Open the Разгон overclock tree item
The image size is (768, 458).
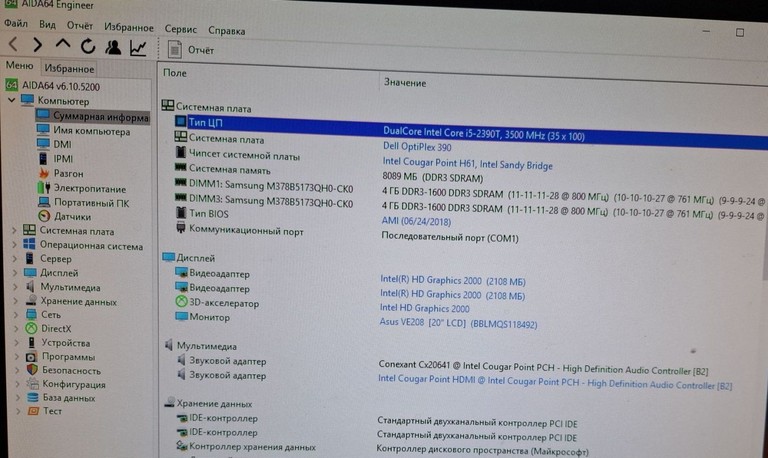tap(68, 173)
